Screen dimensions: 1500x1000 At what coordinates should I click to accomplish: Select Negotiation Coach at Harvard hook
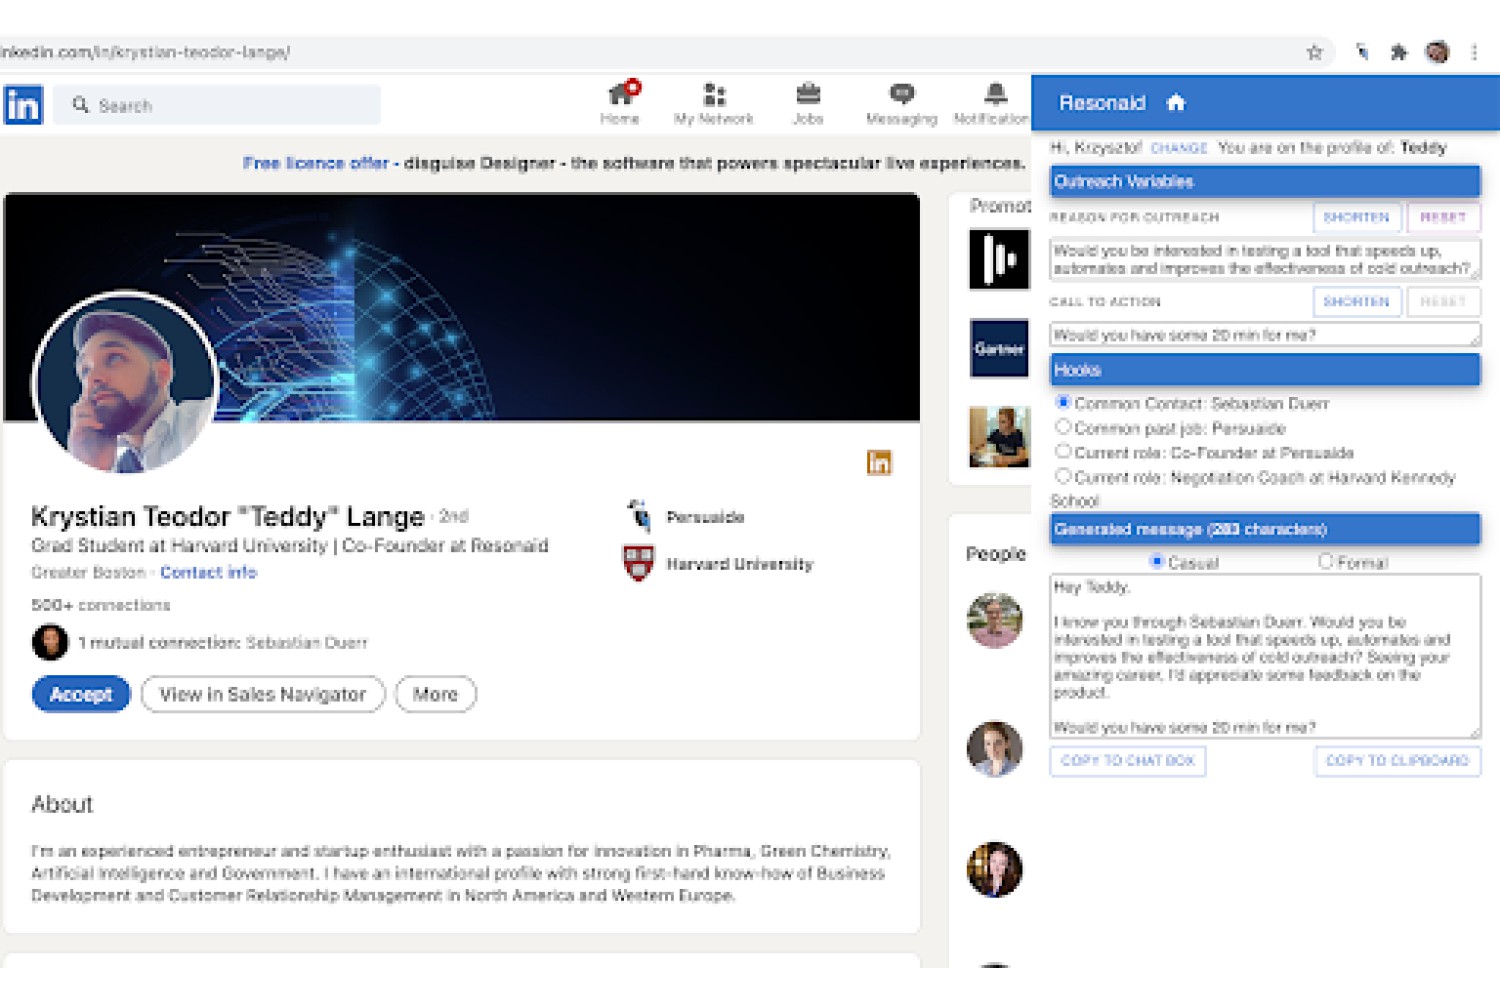tap(1064, 476)
